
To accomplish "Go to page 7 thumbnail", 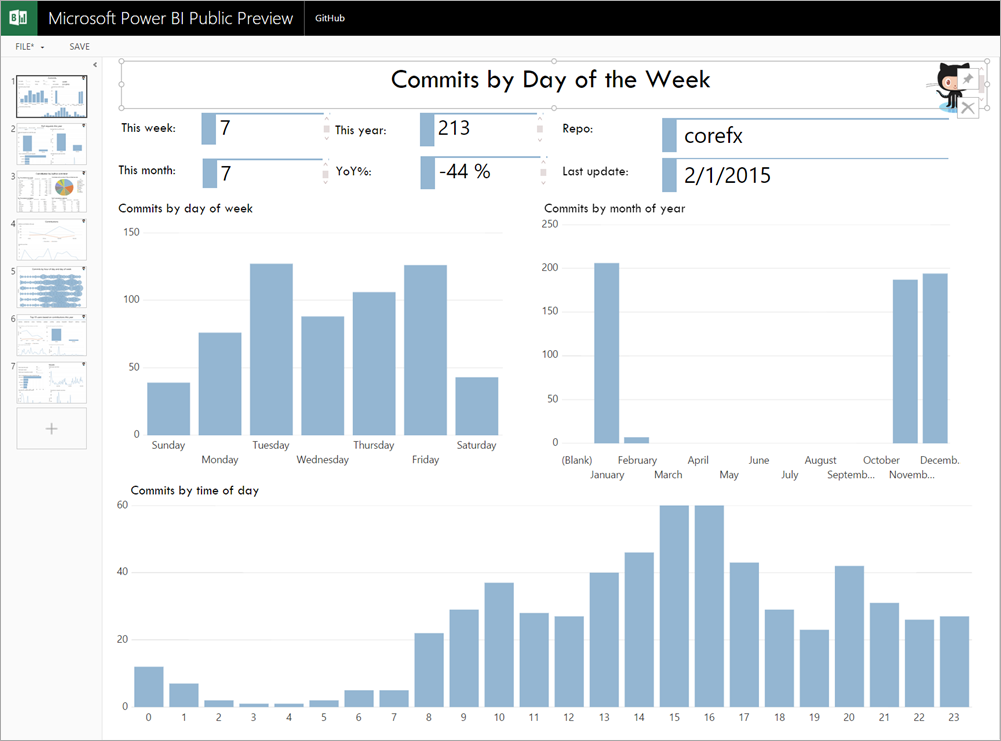I will click(52, 382).
